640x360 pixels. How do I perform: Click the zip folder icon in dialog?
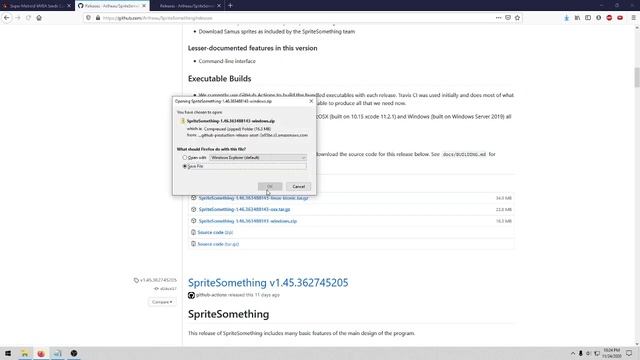click(x=183, y=121)
